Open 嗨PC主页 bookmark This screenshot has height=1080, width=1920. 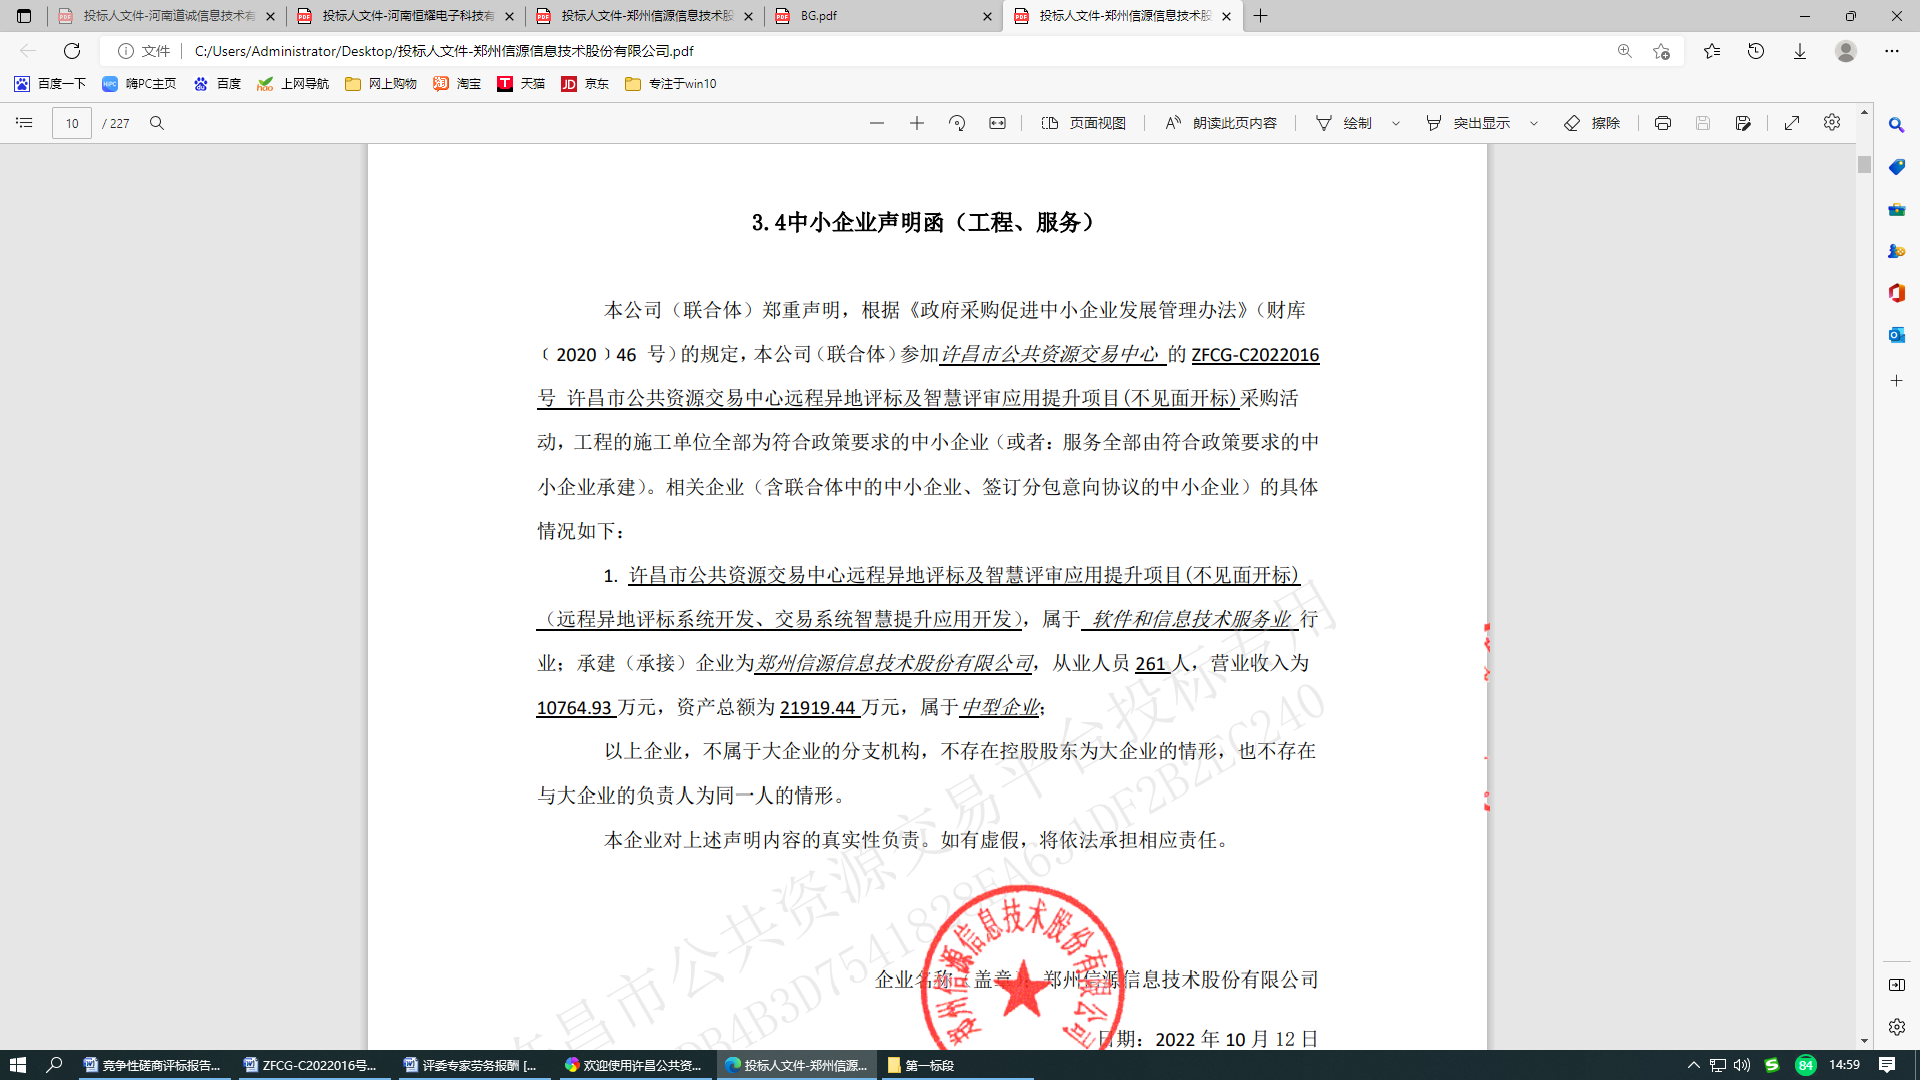pos(140,84)
